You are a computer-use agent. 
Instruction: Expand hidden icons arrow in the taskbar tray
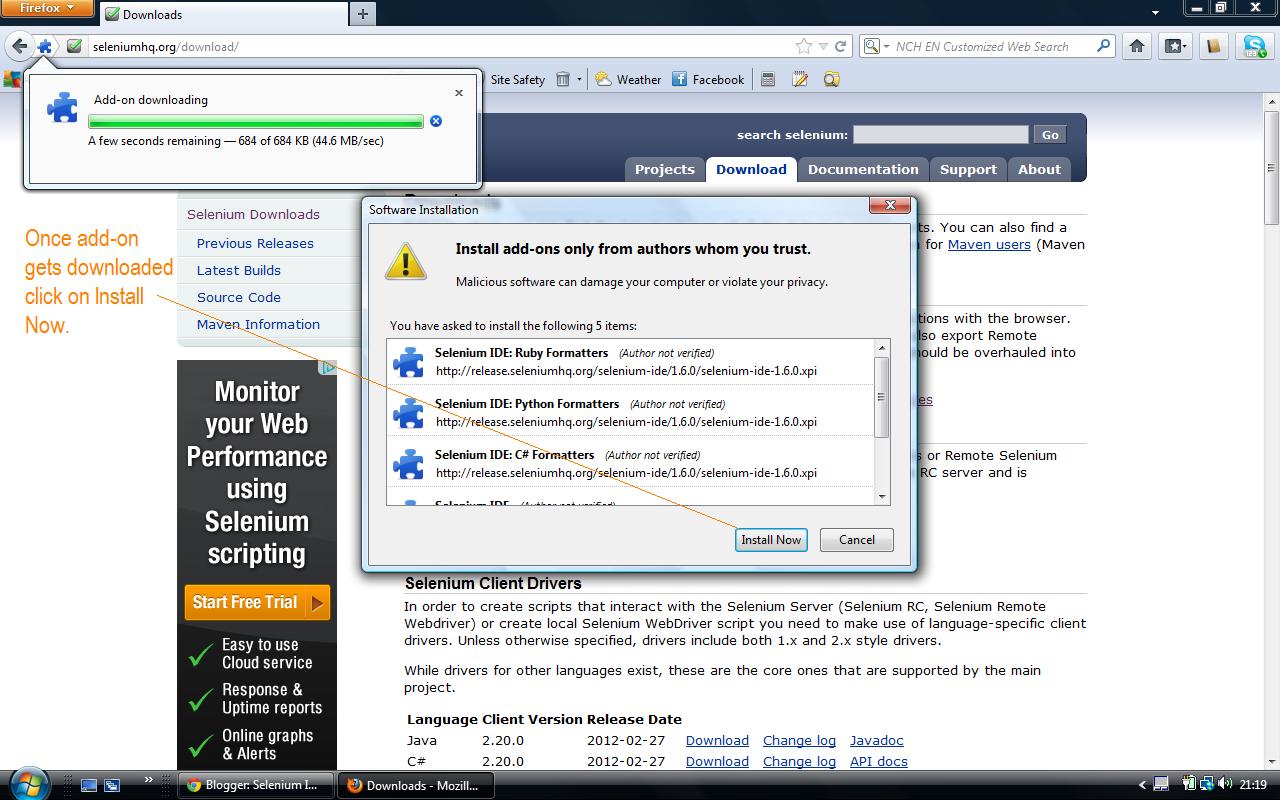[x=1142, y=786]
